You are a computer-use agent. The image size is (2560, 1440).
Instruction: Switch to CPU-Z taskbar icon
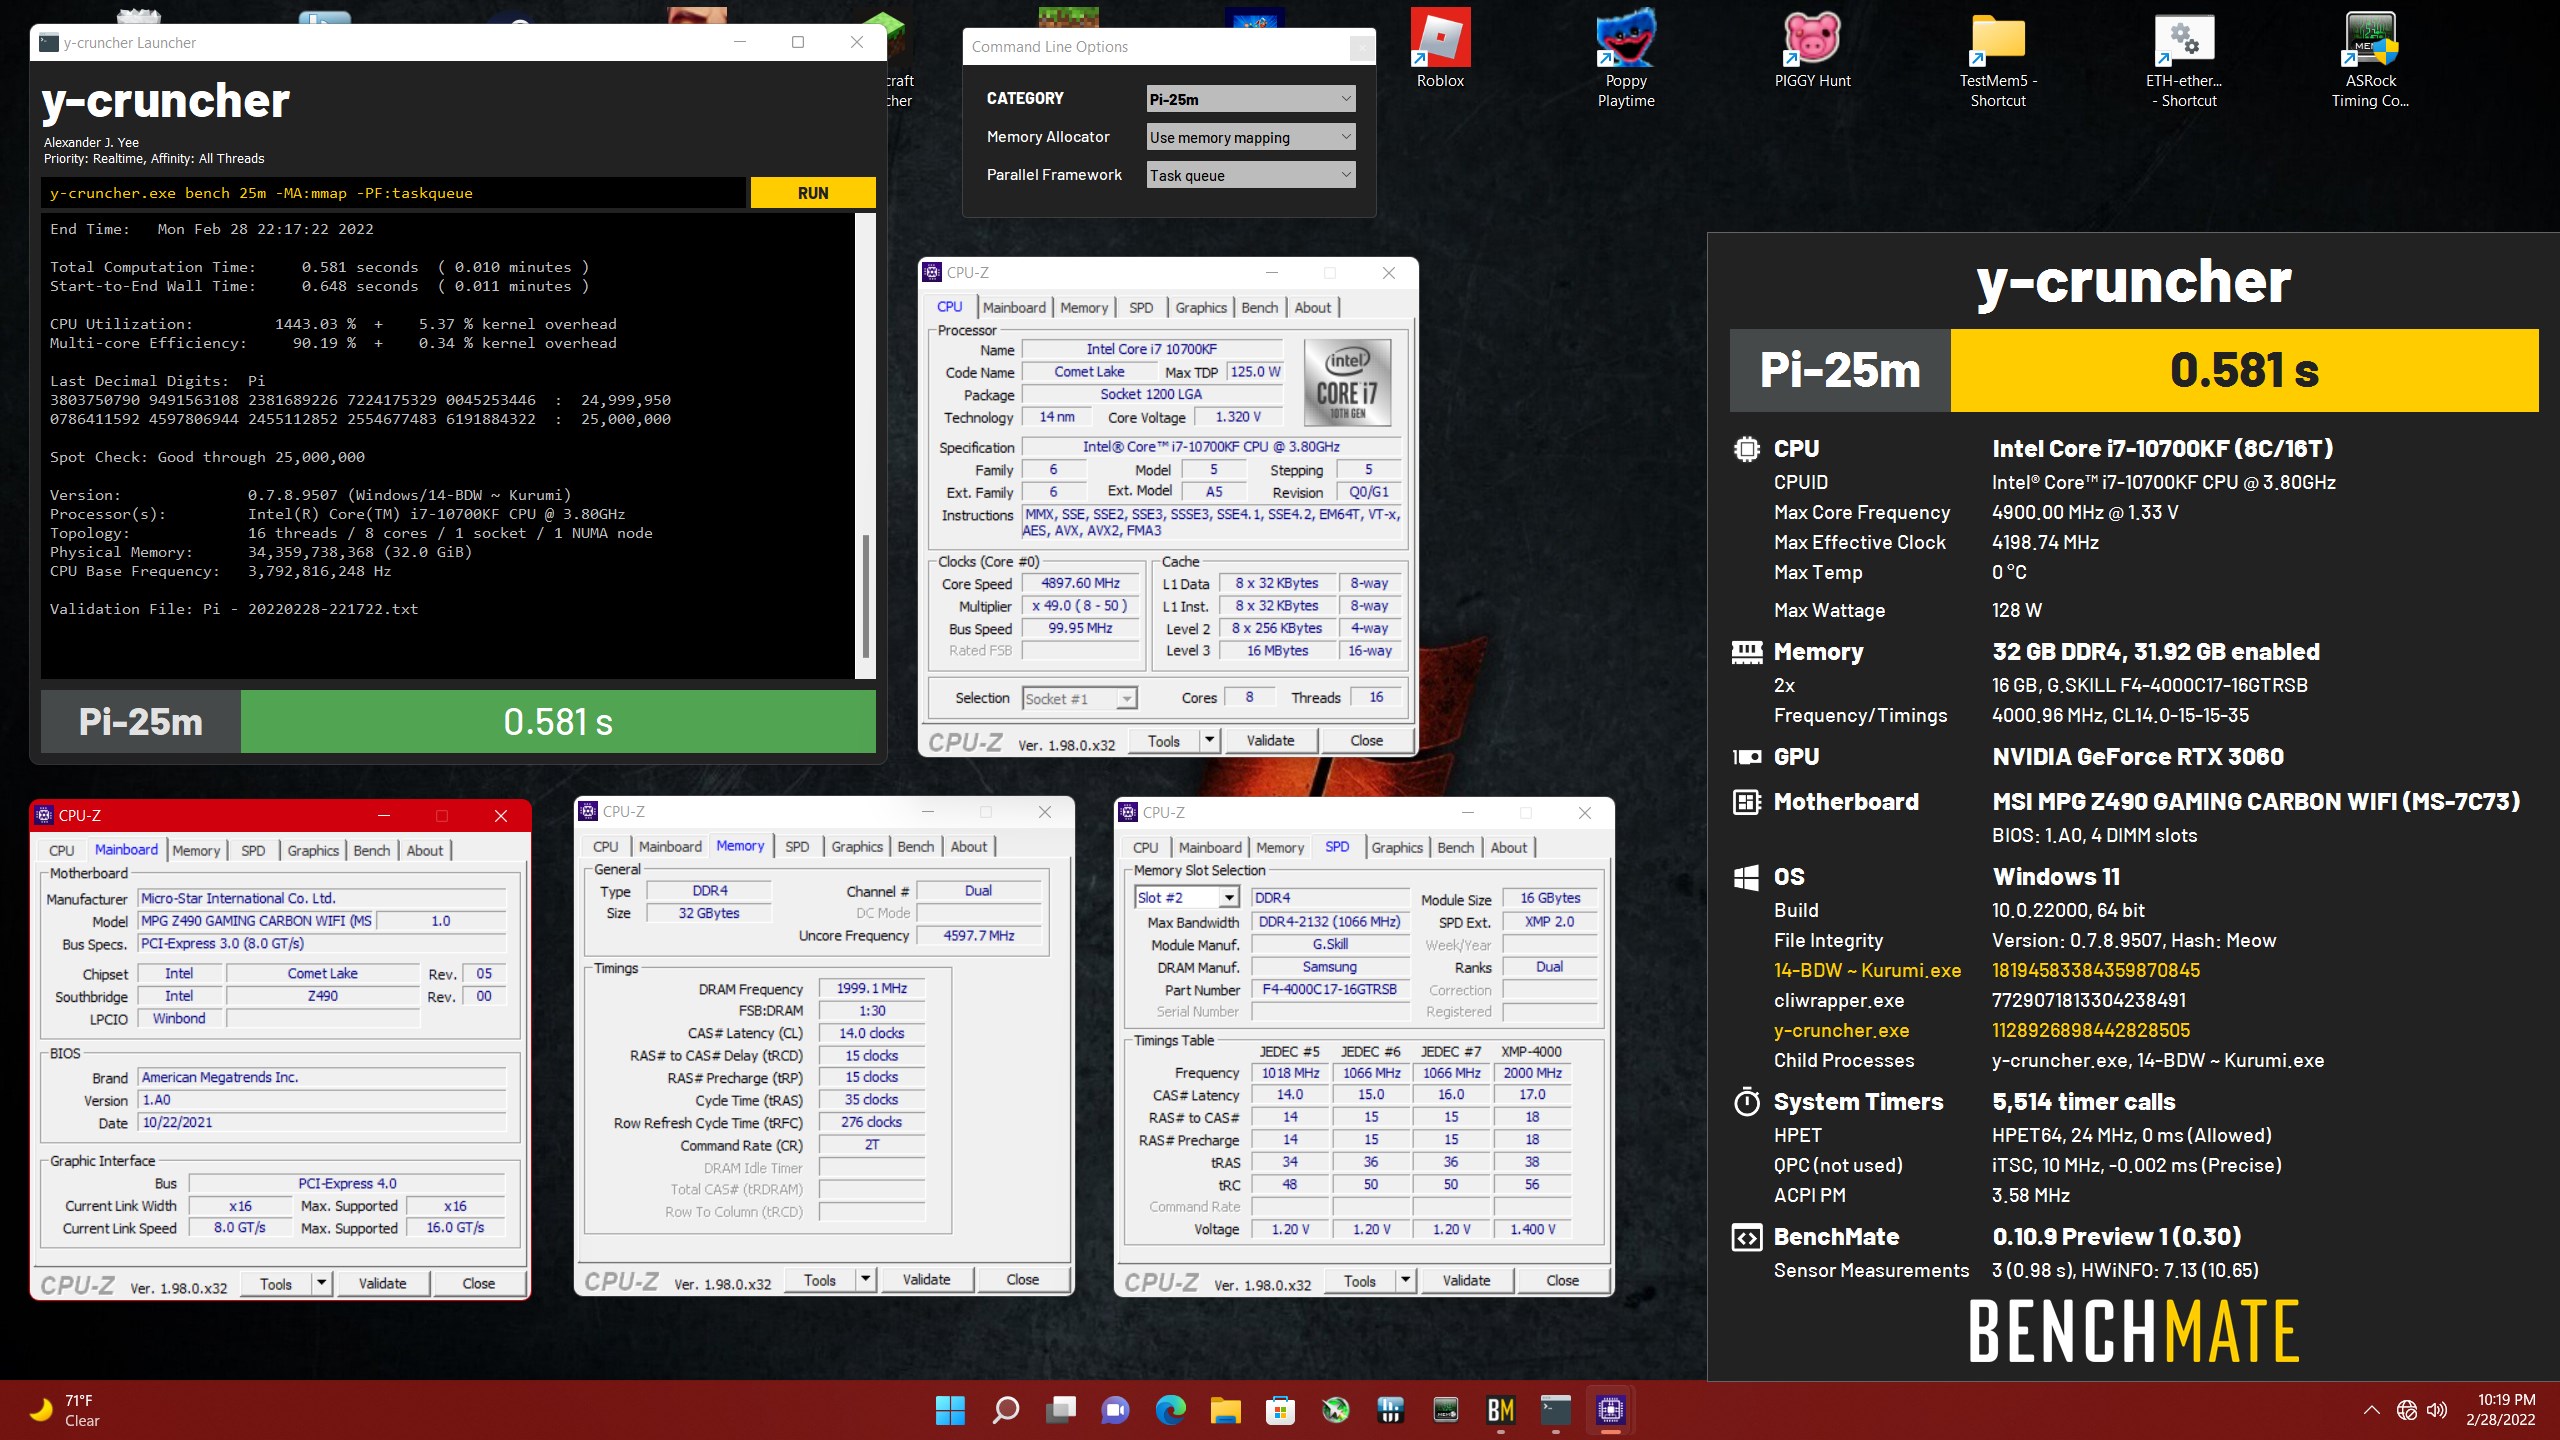(x=1610, y=1410)
